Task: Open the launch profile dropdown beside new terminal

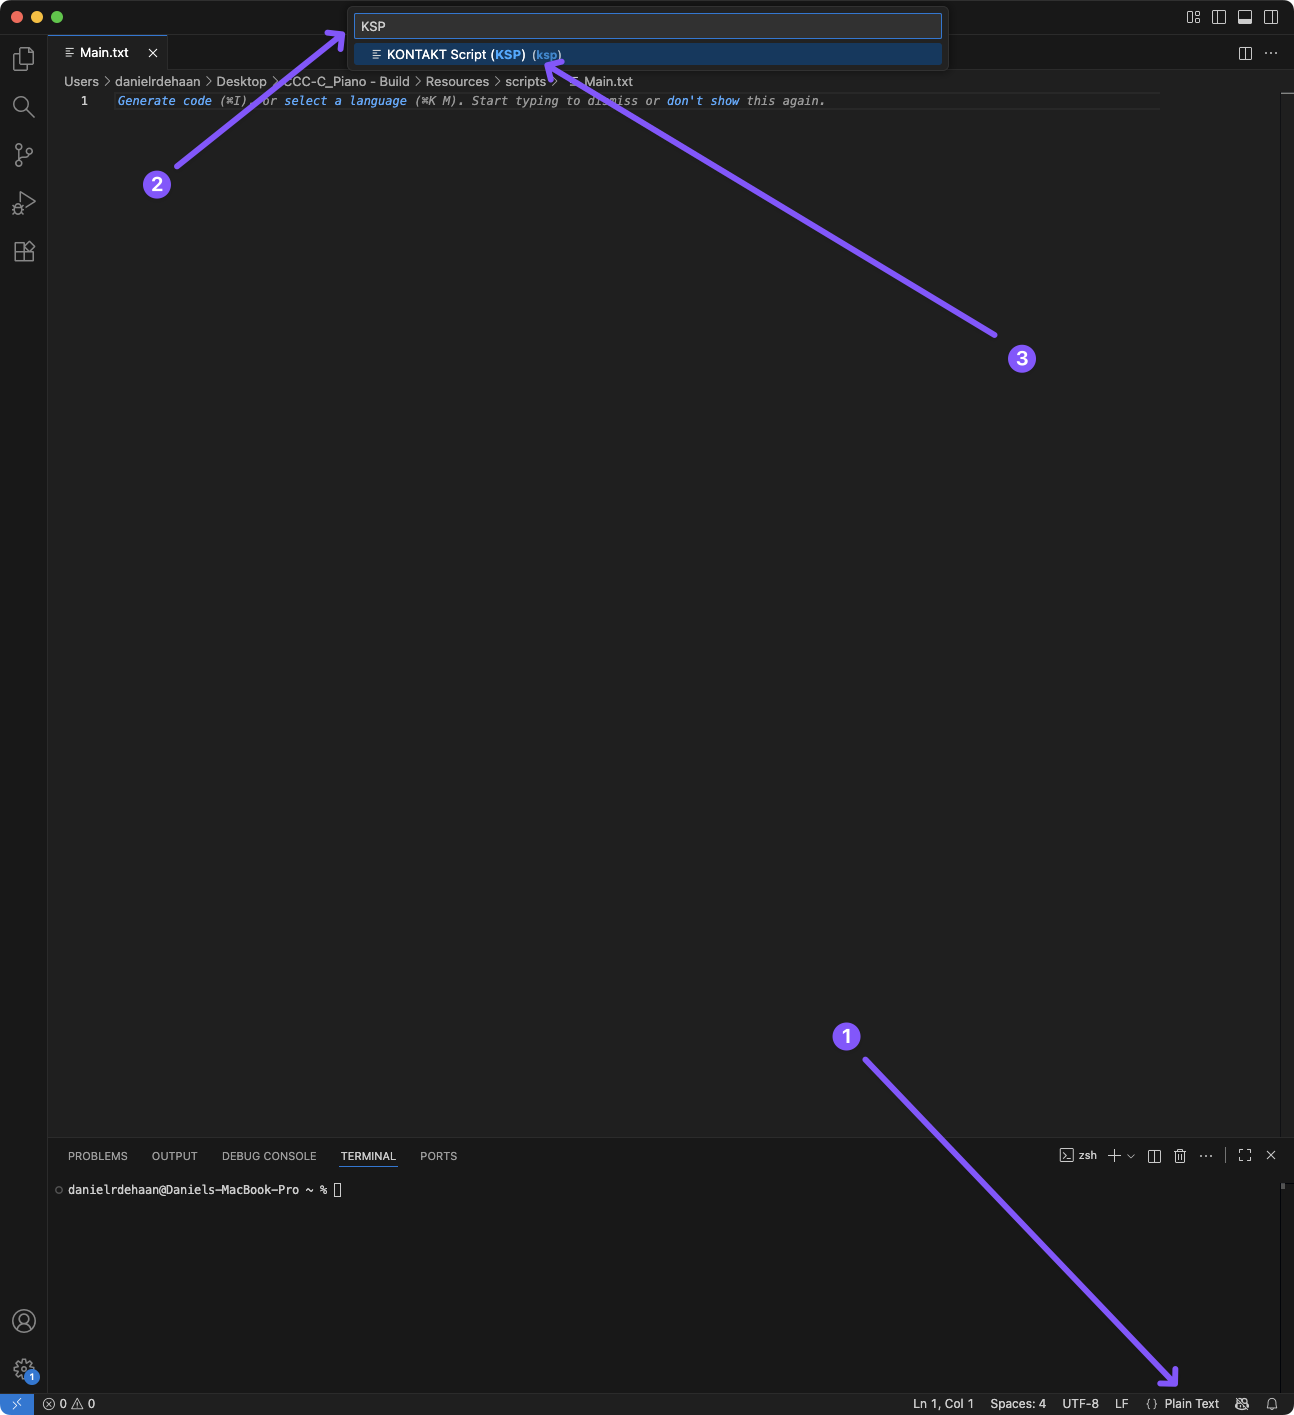Action: (1131, 1156)
